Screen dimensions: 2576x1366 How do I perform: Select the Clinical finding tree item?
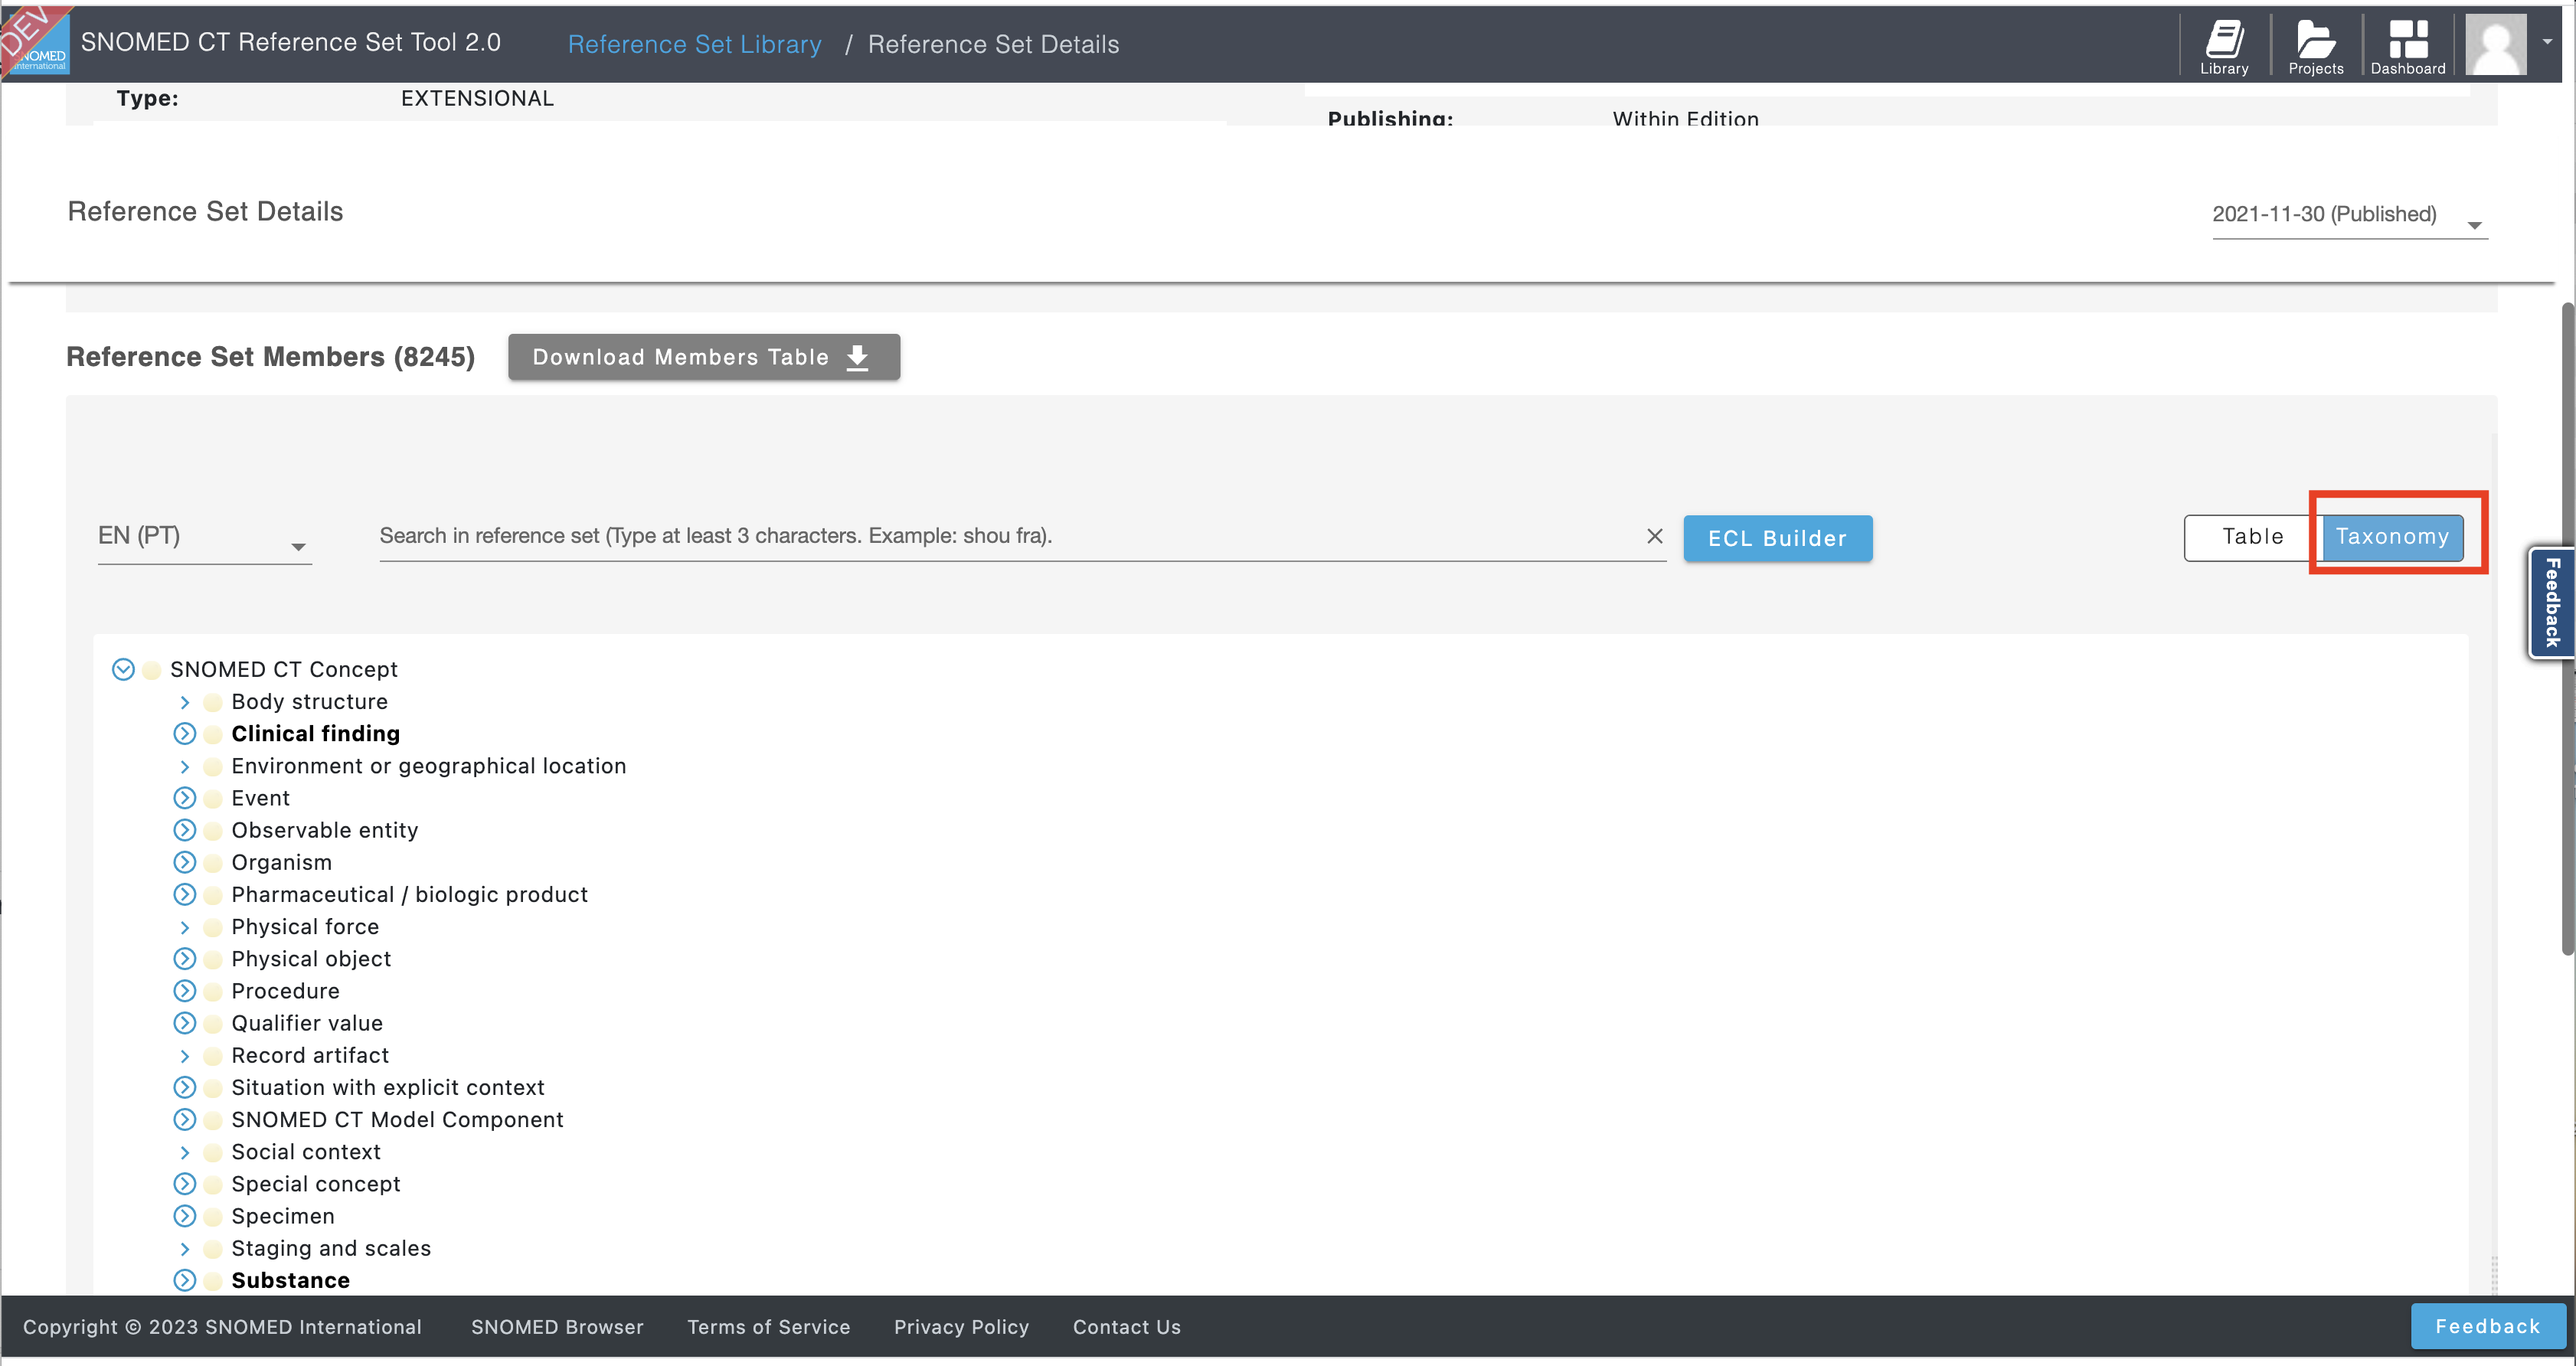(315, 734)
